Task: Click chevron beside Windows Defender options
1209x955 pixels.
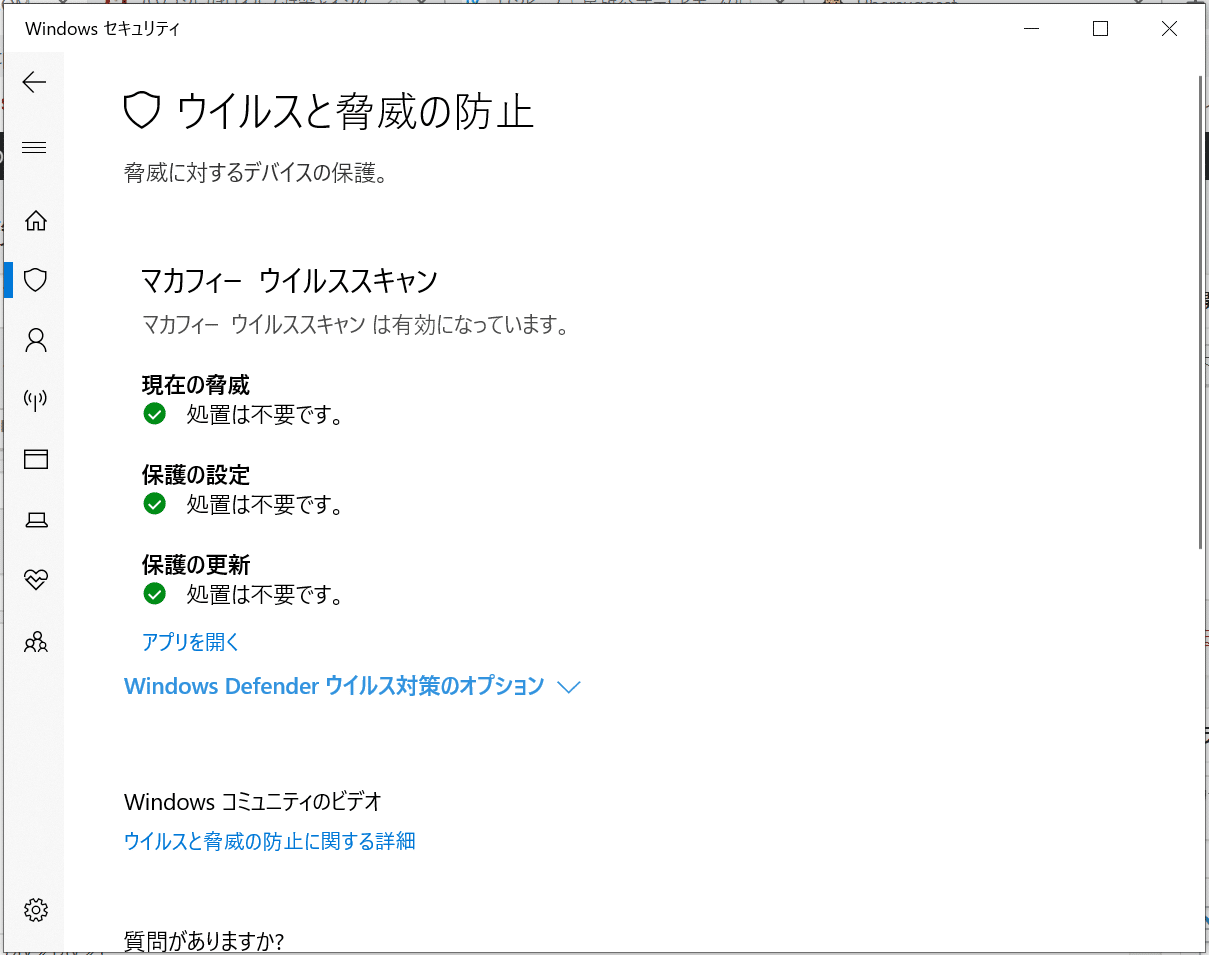Action: point(569,687)
